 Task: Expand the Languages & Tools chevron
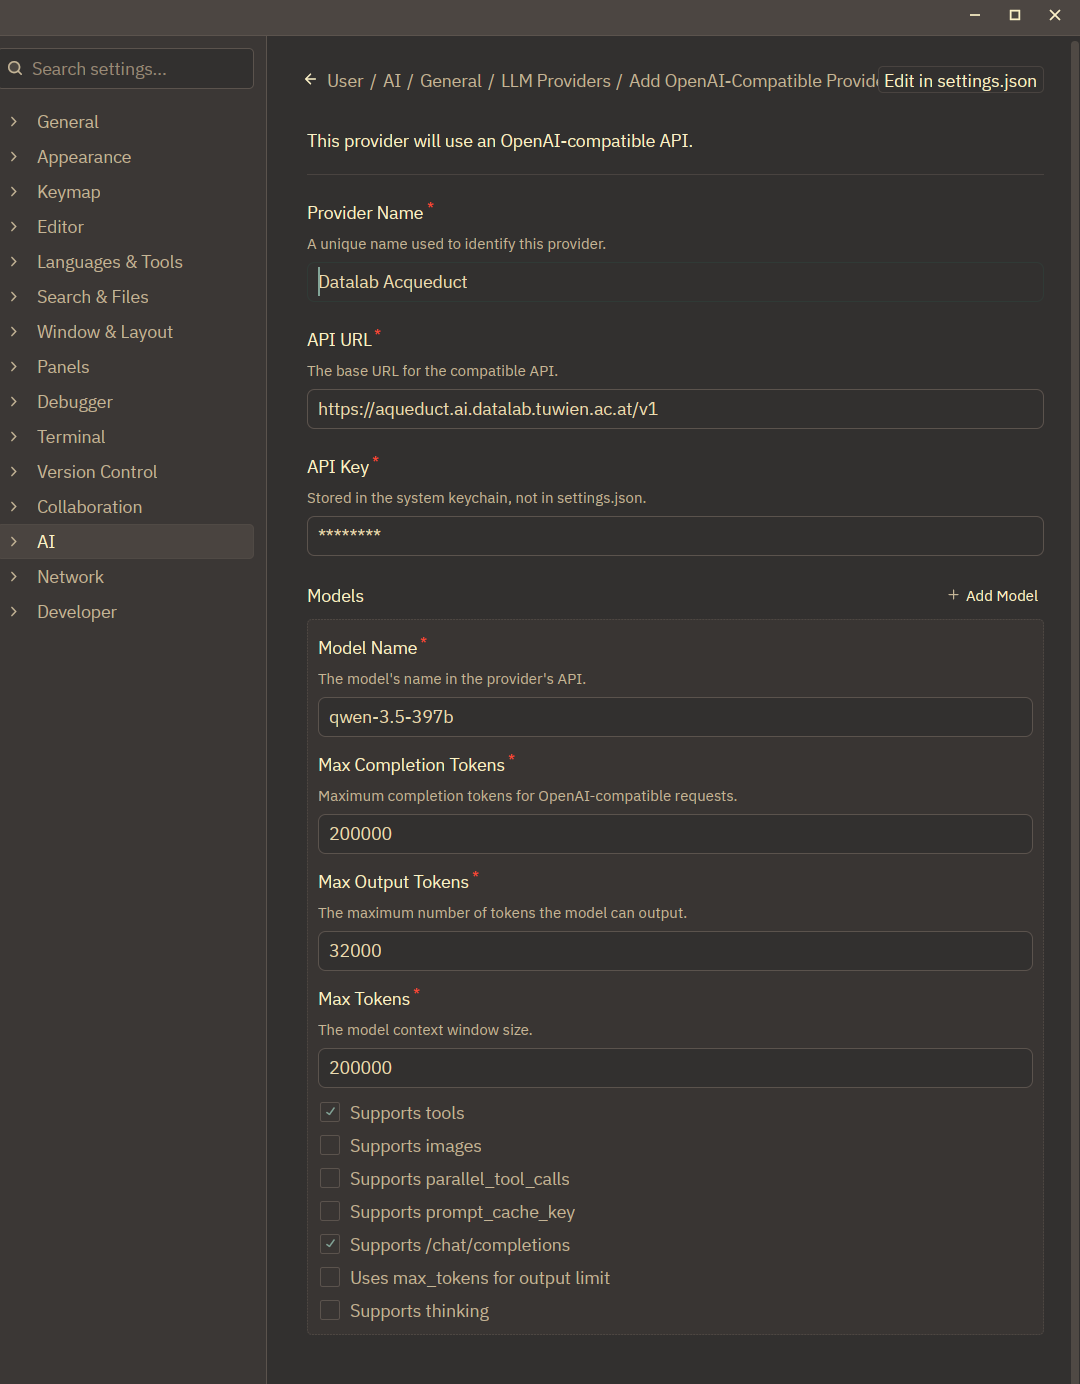coord(14,261)
